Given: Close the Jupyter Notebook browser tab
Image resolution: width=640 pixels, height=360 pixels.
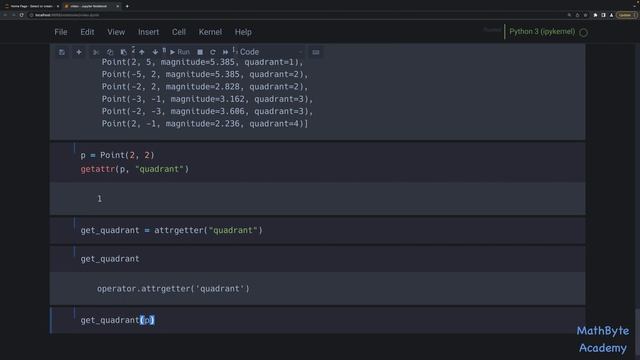Looking at the screenshot, I should click(118, 6).
